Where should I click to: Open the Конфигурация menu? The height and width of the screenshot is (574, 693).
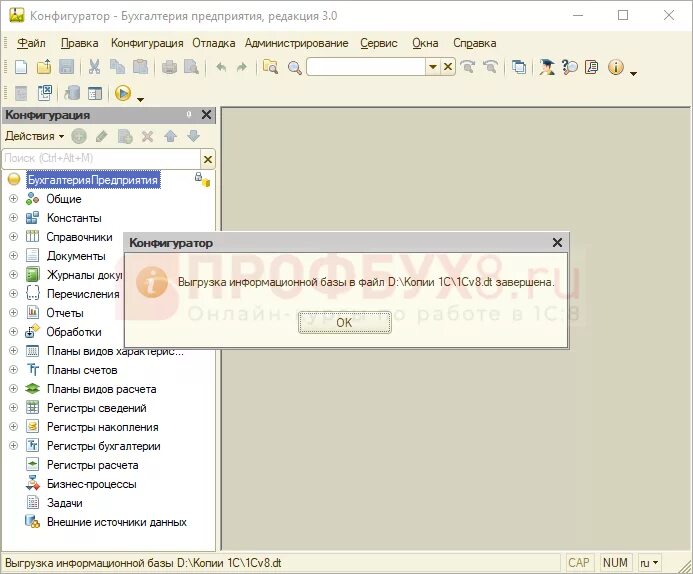click(x=147, y=43)
